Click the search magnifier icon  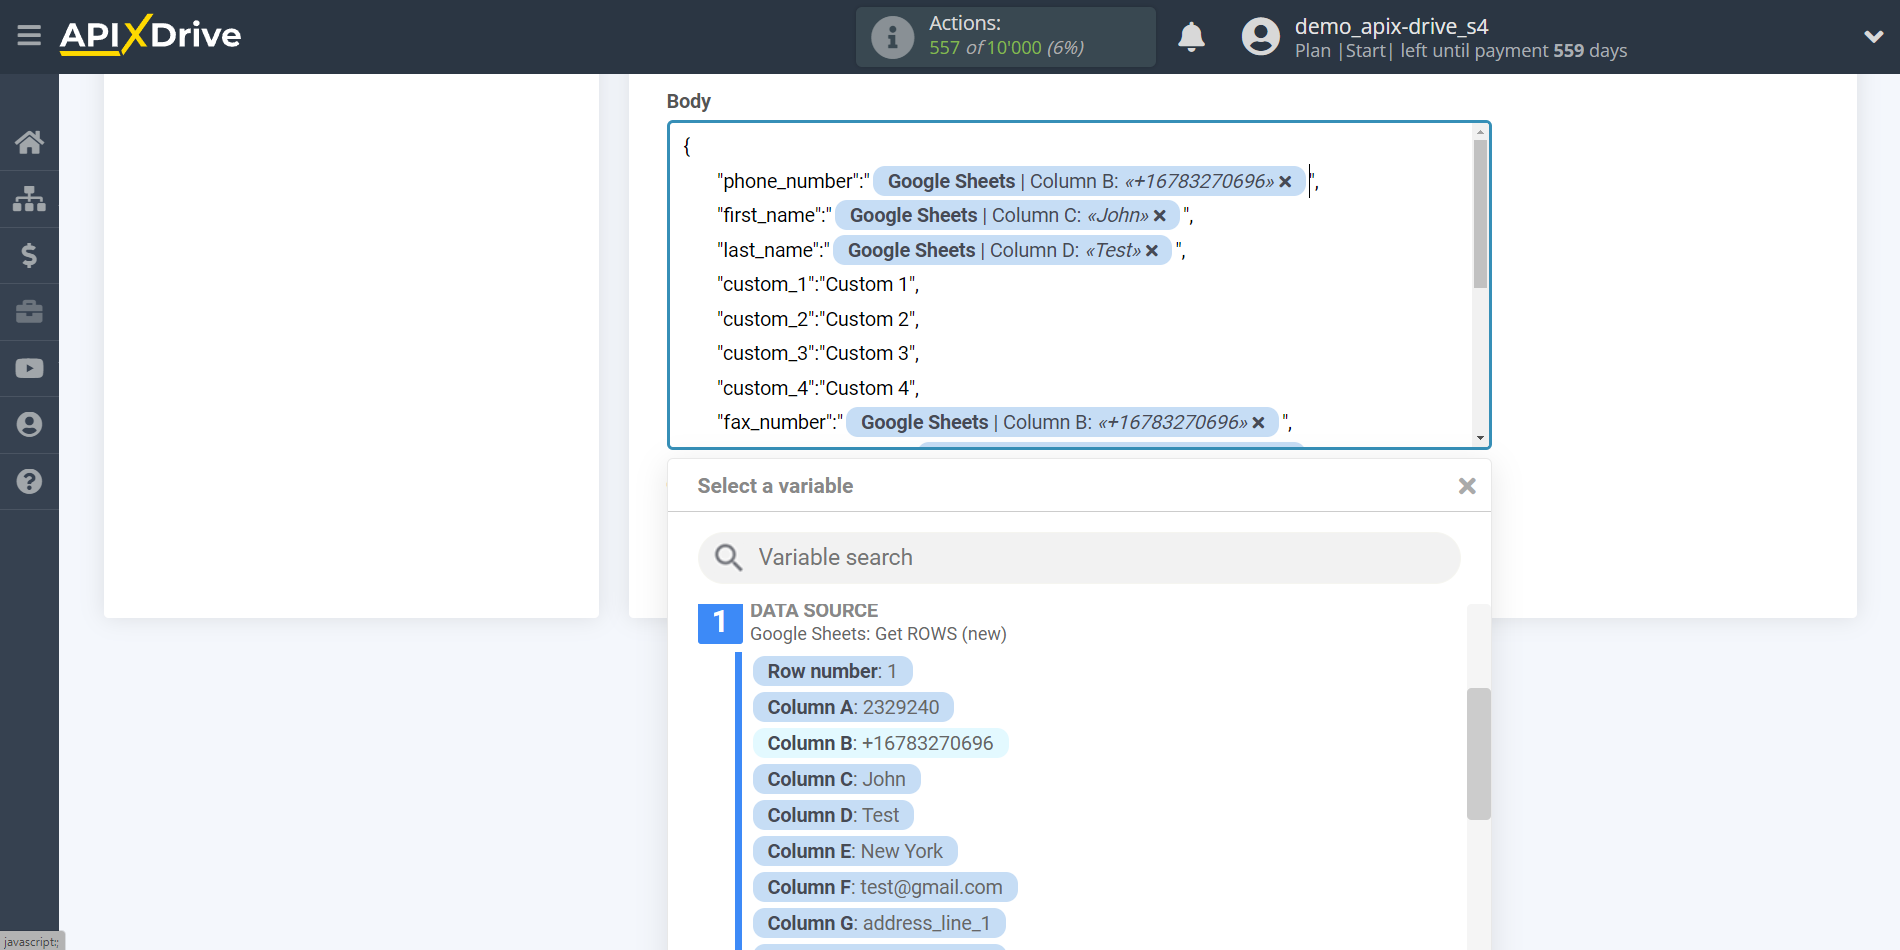(728, 558)
